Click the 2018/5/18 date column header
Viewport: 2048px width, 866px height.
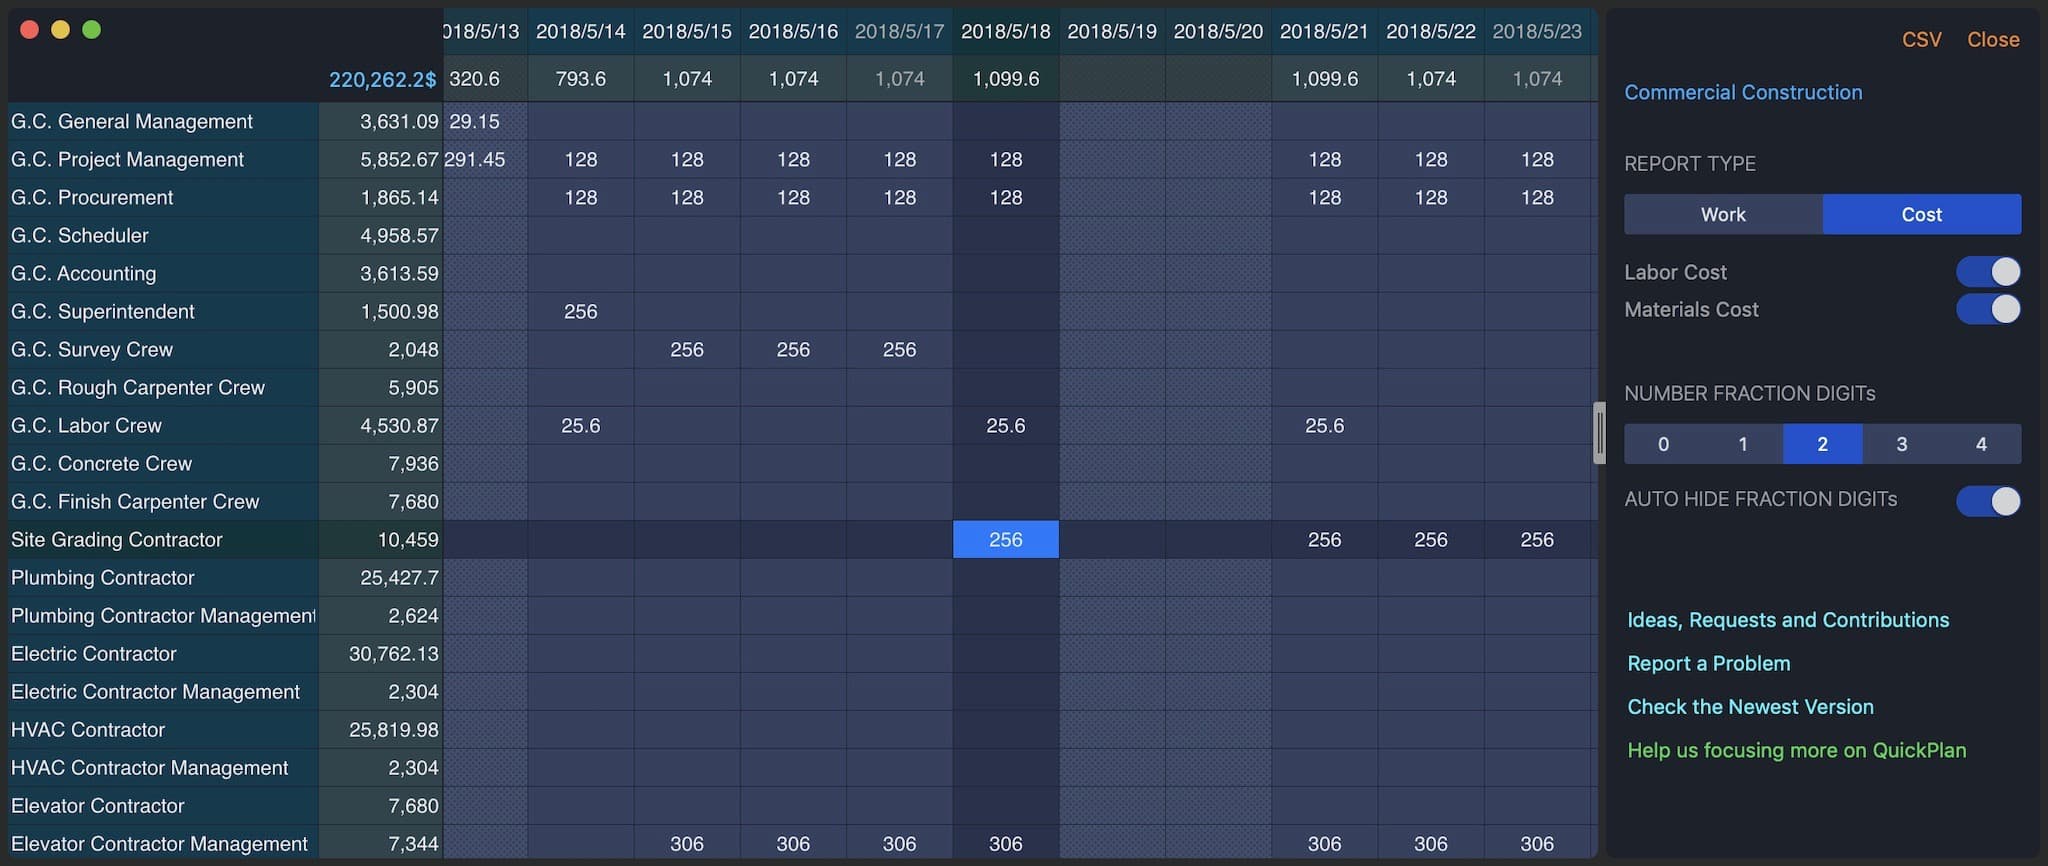(1005, 32)
